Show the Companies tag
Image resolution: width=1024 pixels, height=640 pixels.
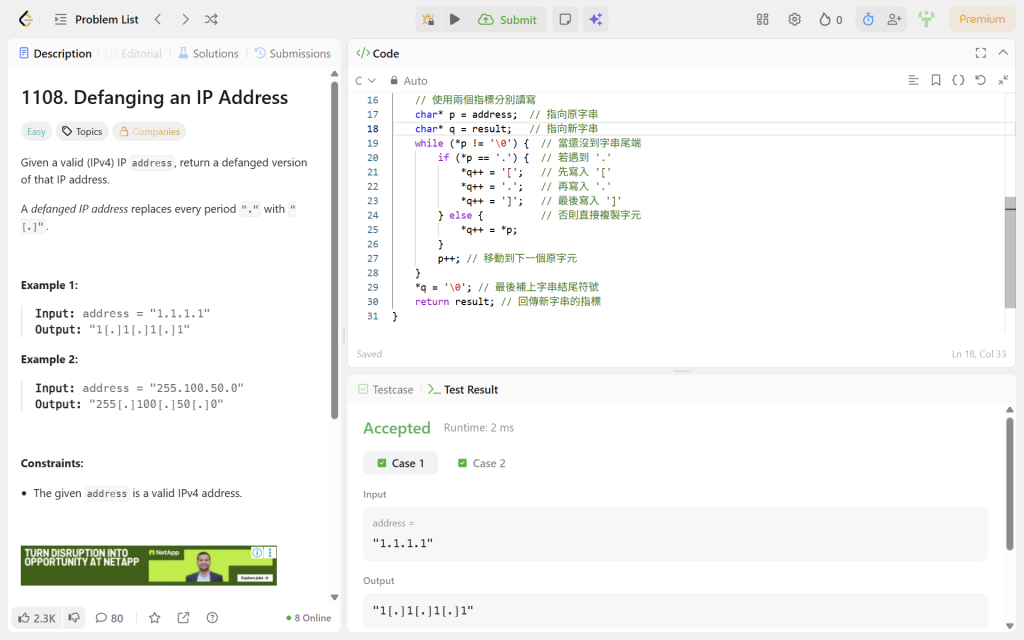149,131
